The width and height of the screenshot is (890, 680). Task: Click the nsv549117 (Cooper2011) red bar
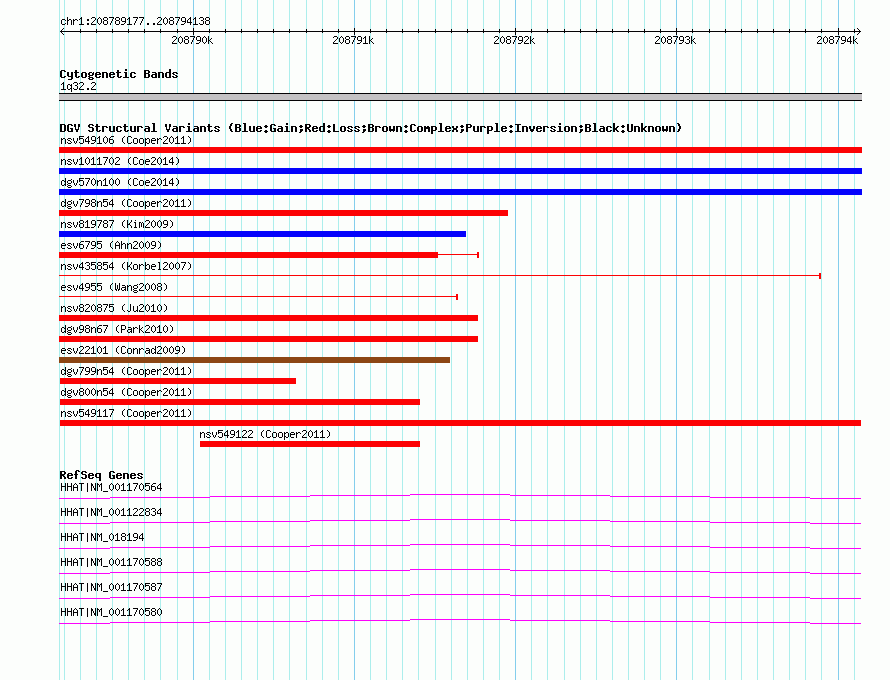pos(460,423)
